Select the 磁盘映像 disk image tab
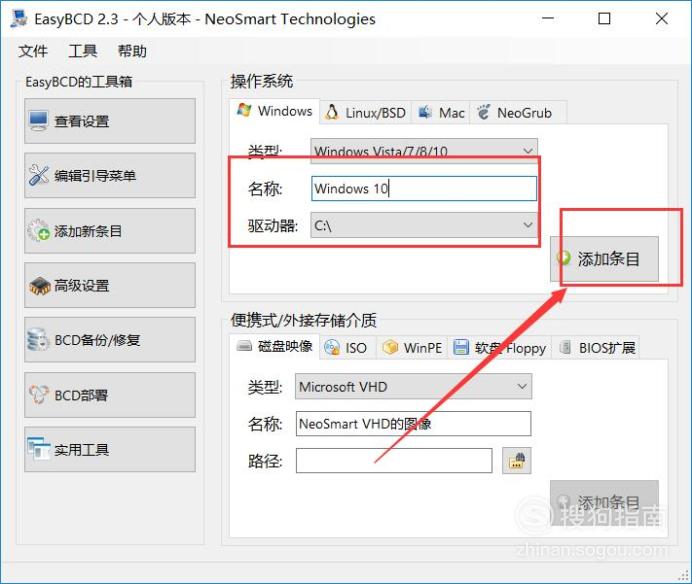This screenshot has width=692, height=584. point(275,347)
